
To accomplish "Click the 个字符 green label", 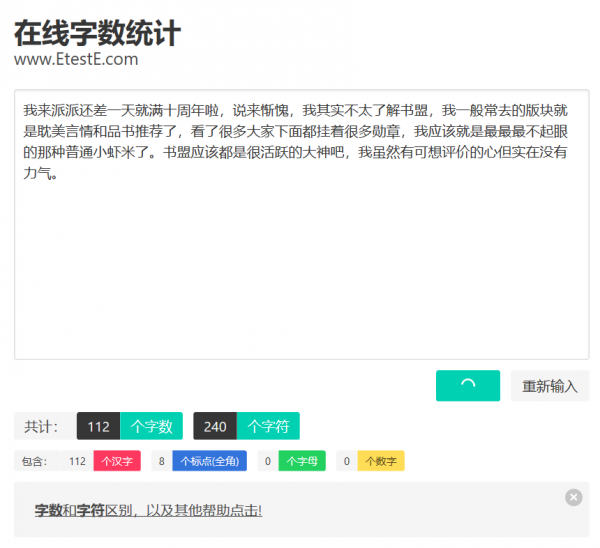I will [268, 426].
